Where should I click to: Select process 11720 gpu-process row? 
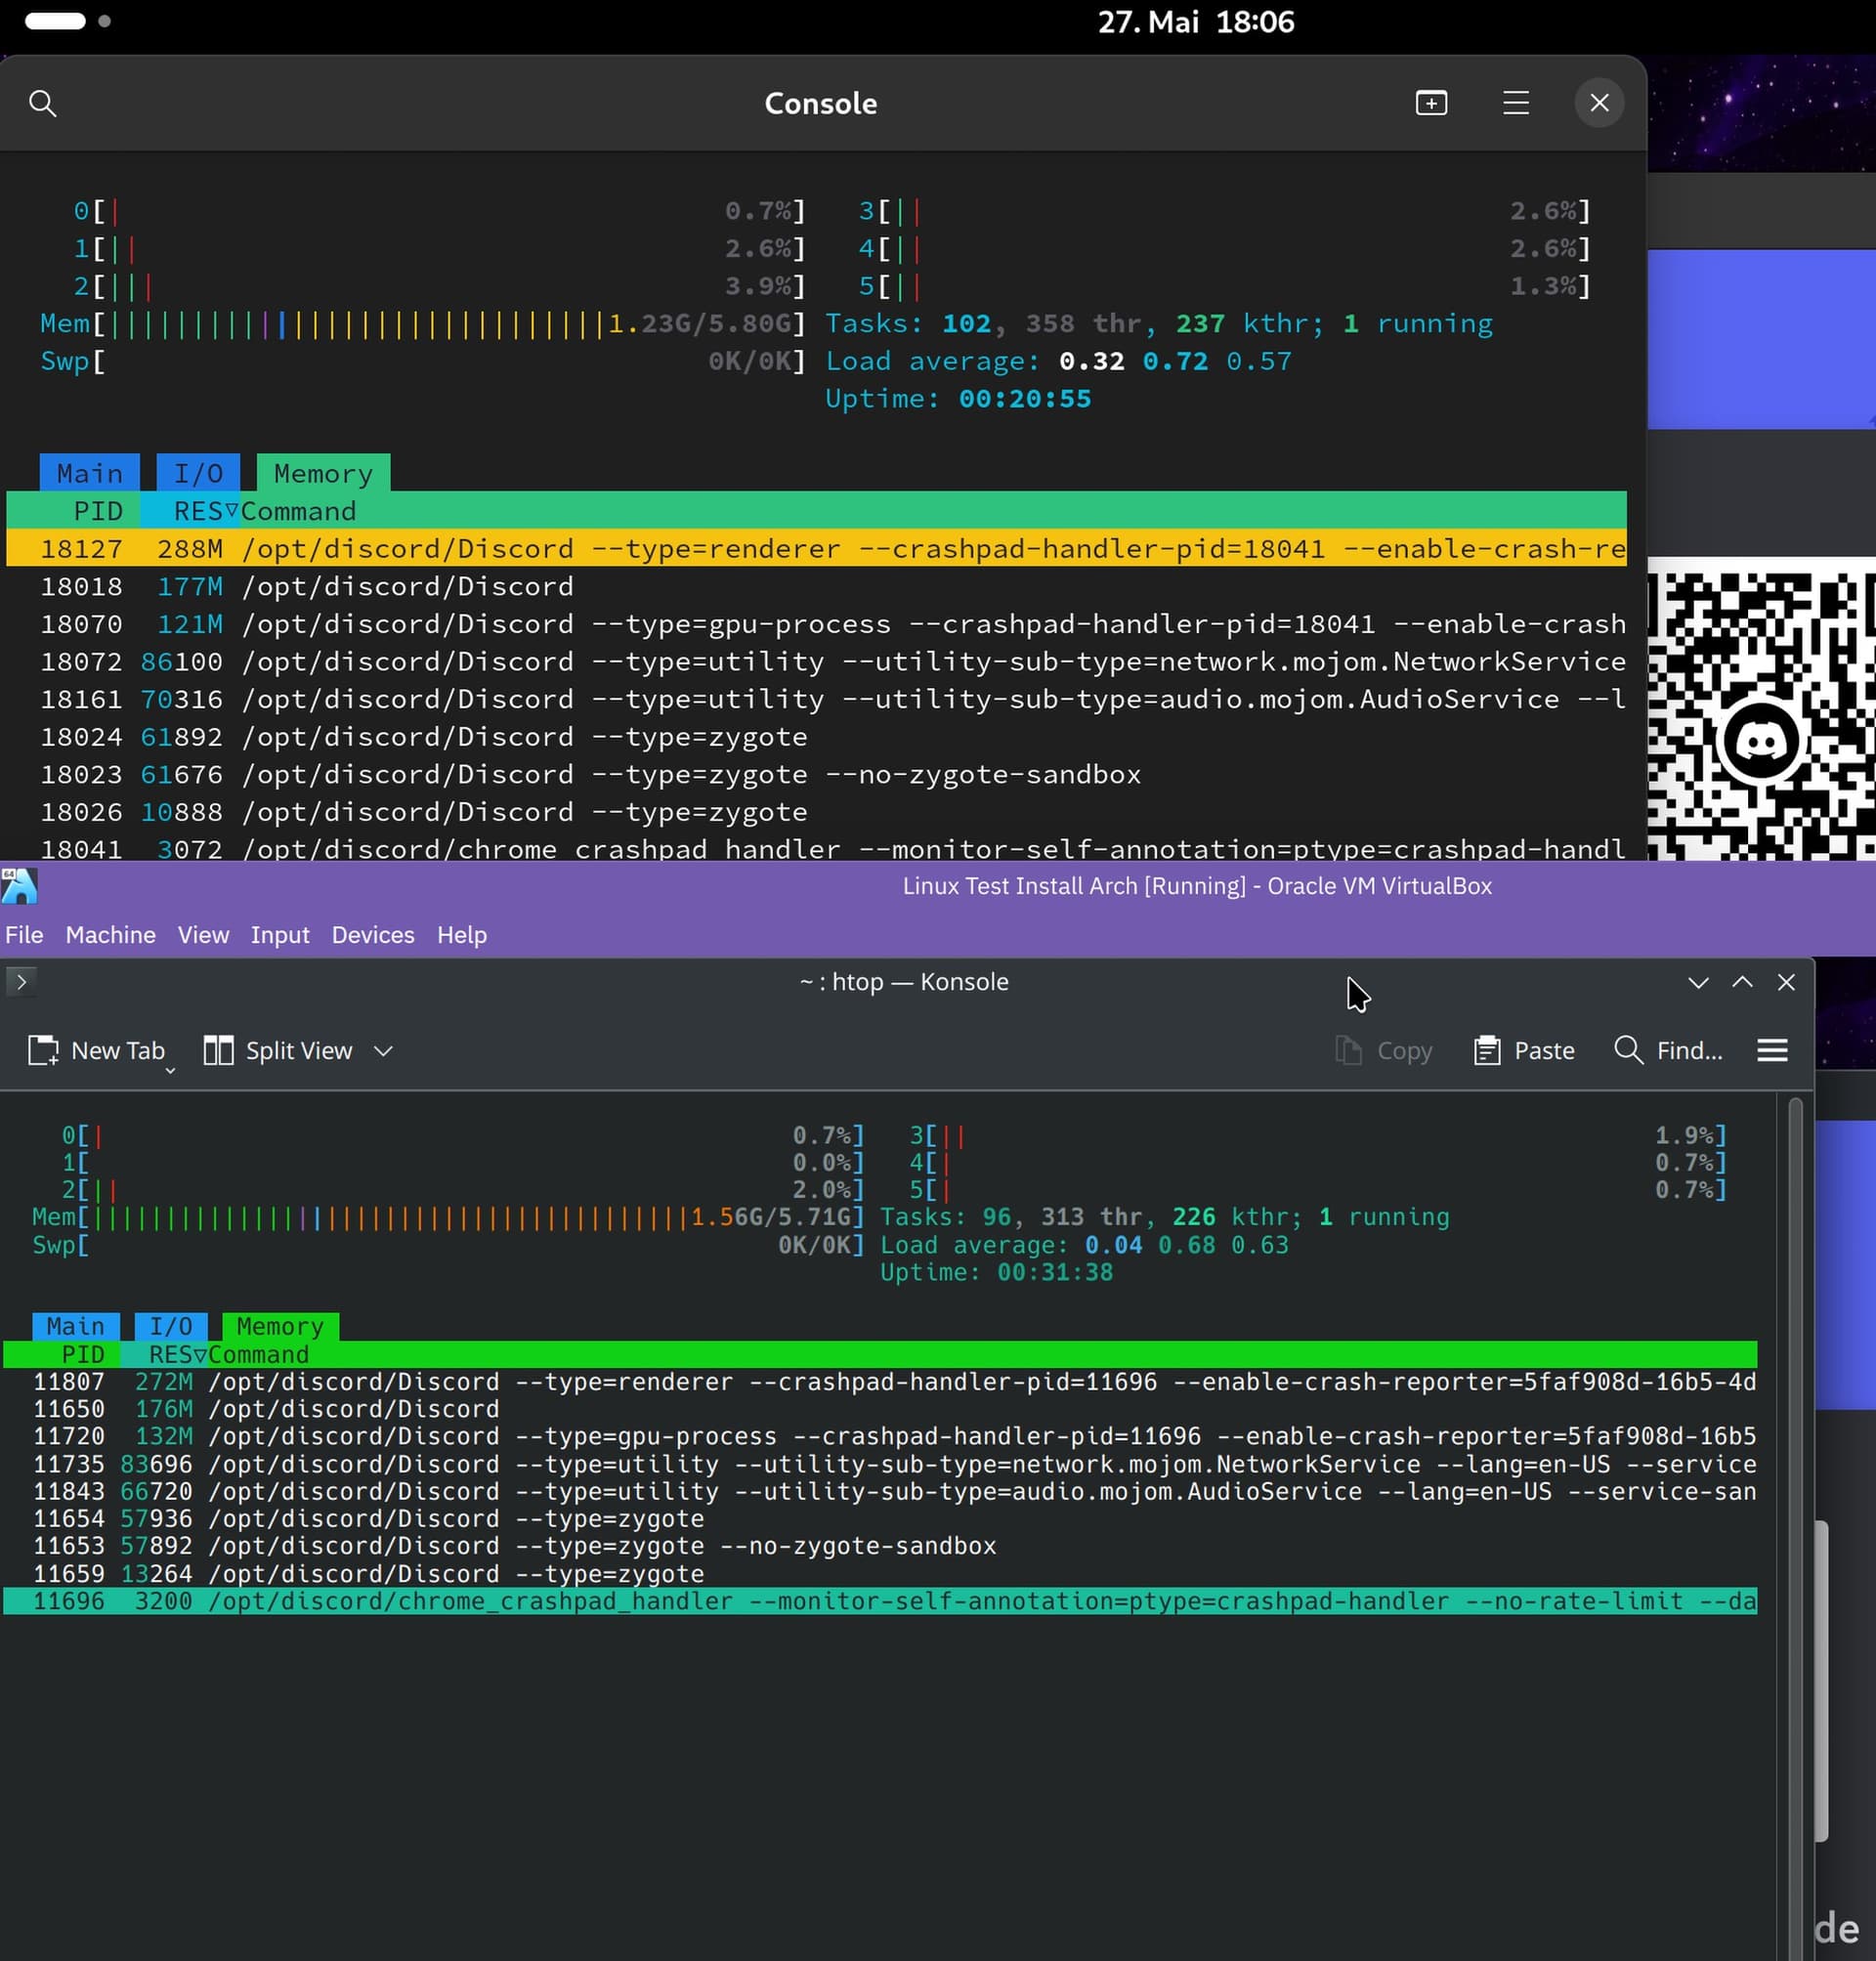click(x=880, y=1436)
